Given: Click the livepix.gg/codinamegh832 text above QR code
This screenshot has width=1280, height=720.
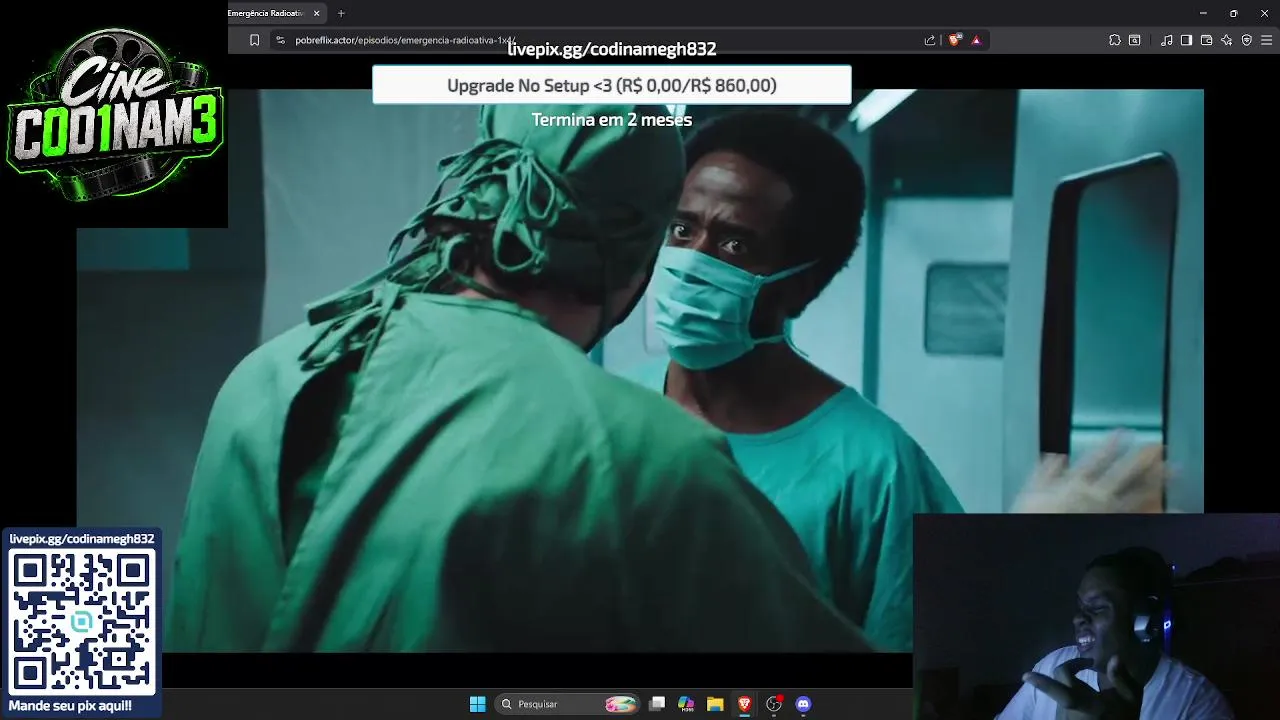Looking at the screenshot, I should pyautogui.click(x=82, y=539).
